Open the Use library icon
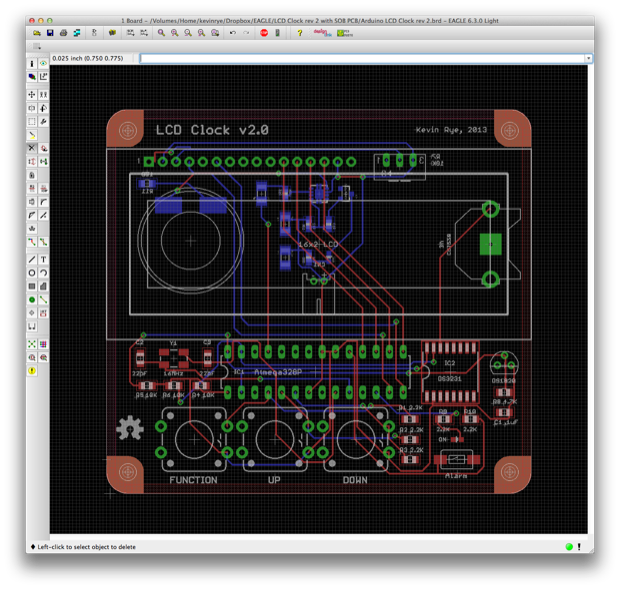Viewport: 620px width, 589px height. pyautogui.click(x=112, y=33)
